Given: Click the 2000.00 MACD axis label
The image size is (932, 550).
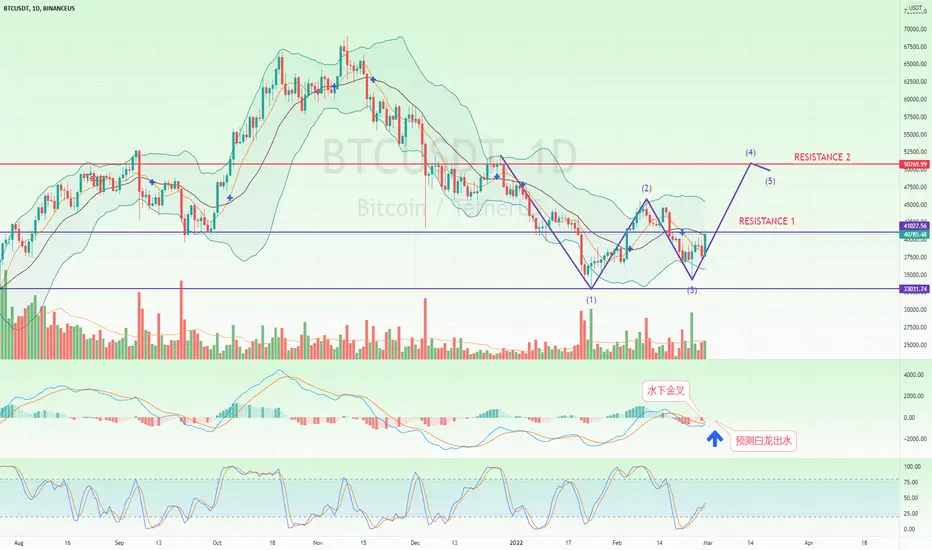Looking at the screenshot, I should point(914,397).
